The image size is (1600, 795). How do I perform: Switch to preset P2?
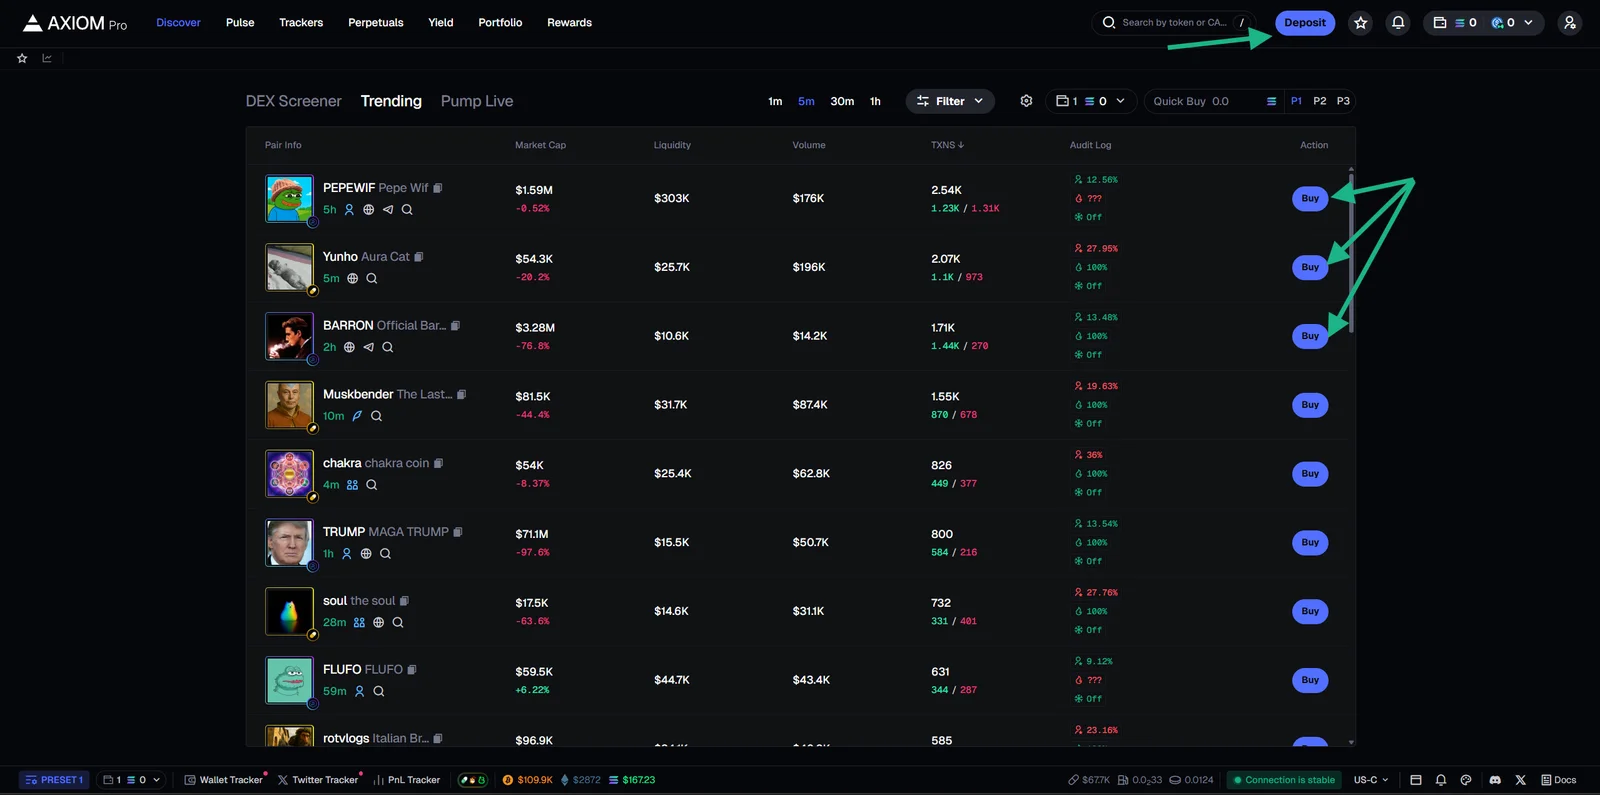click(x=1320, y=101)
